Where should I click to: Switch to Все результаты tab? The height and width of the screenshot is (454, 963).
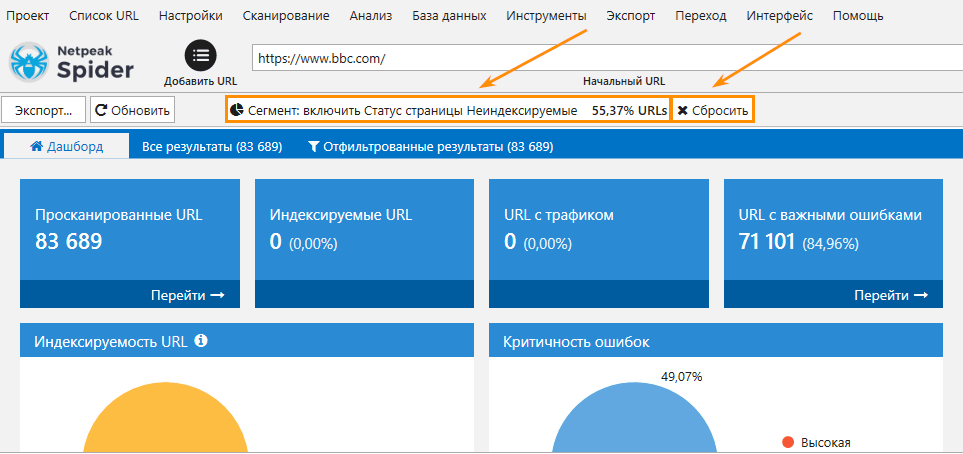[212, 147]
